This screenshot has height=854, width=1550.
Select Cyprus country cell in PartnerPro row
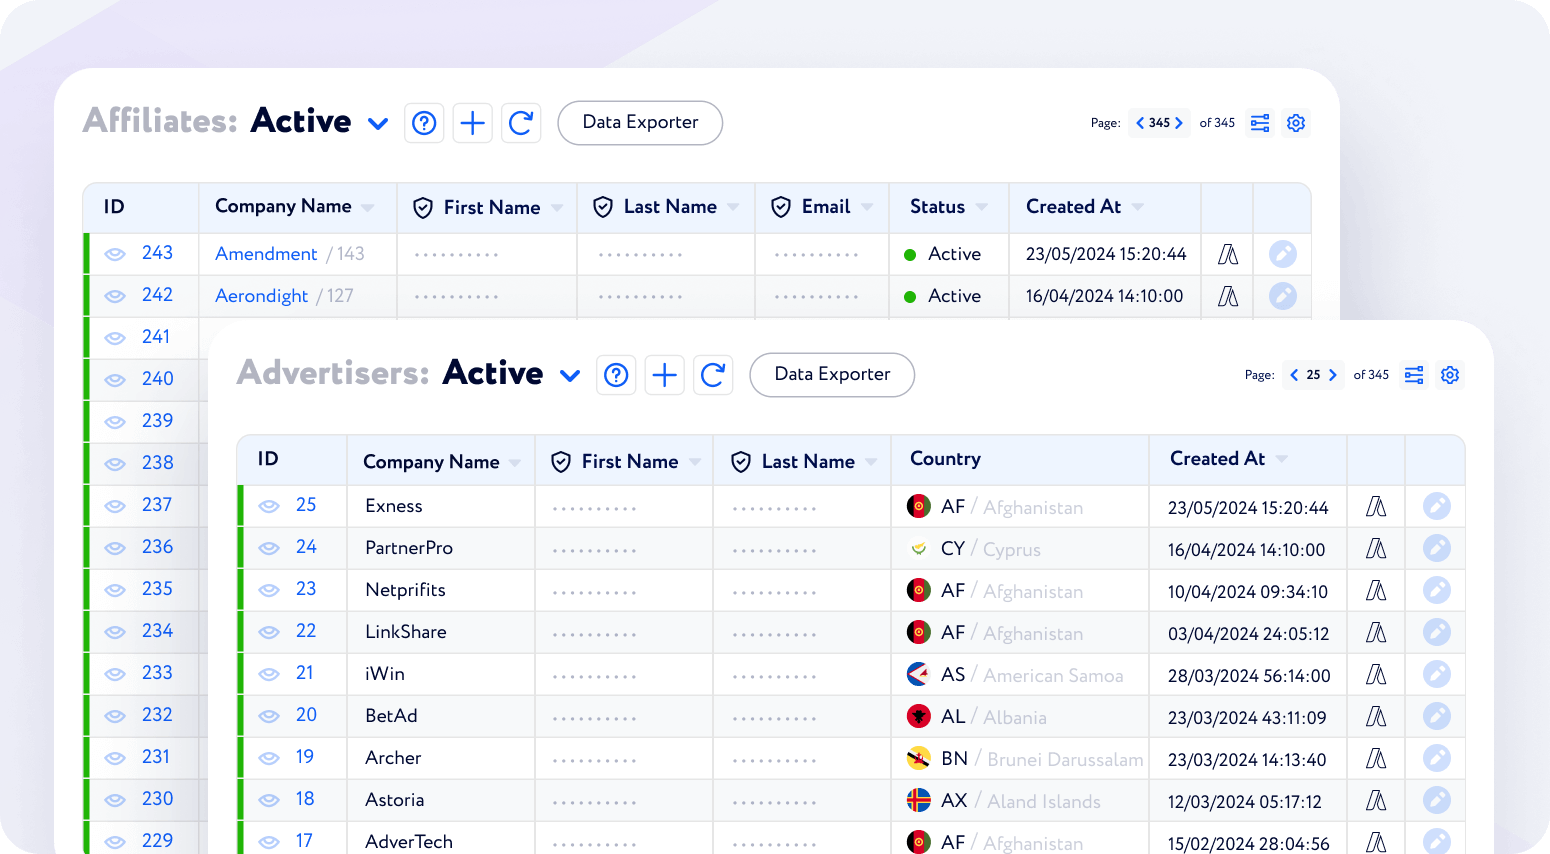tap(1019, 549)
